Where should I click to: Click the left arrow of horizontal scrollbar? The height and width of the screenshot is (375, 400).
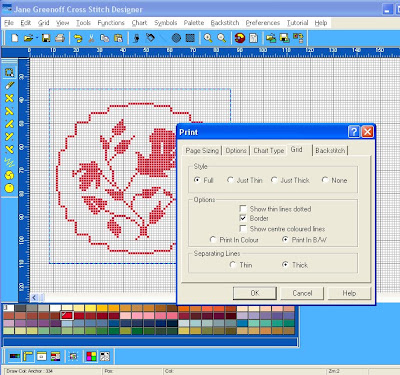coord(34,297)
